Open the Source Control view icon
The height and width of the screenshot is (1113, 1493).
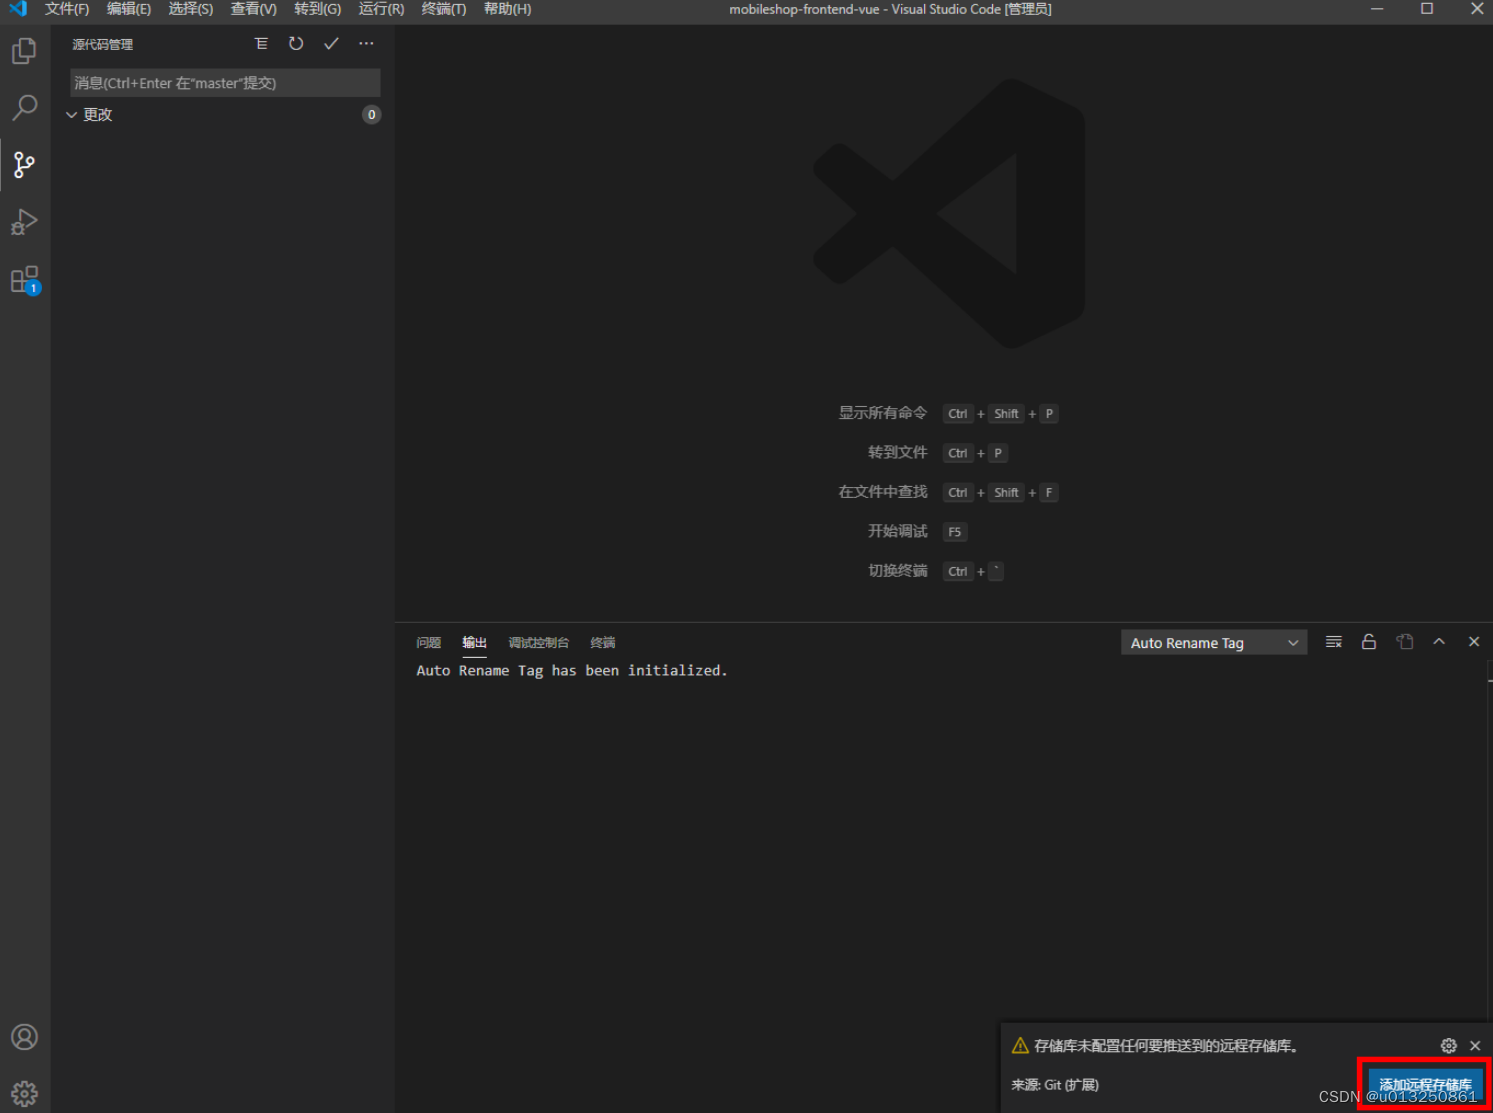(24, 164)
